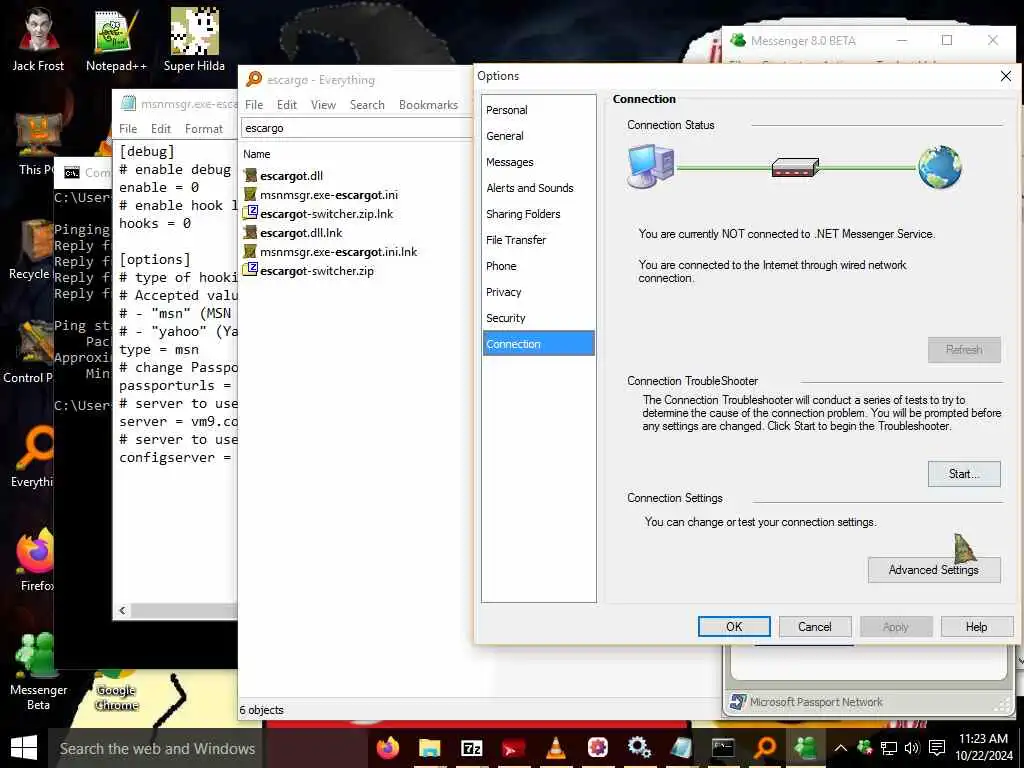Screen dimensions: 1024x768
Task: Select escargot-switcher.zip in the results
Action: coord(308,270)
